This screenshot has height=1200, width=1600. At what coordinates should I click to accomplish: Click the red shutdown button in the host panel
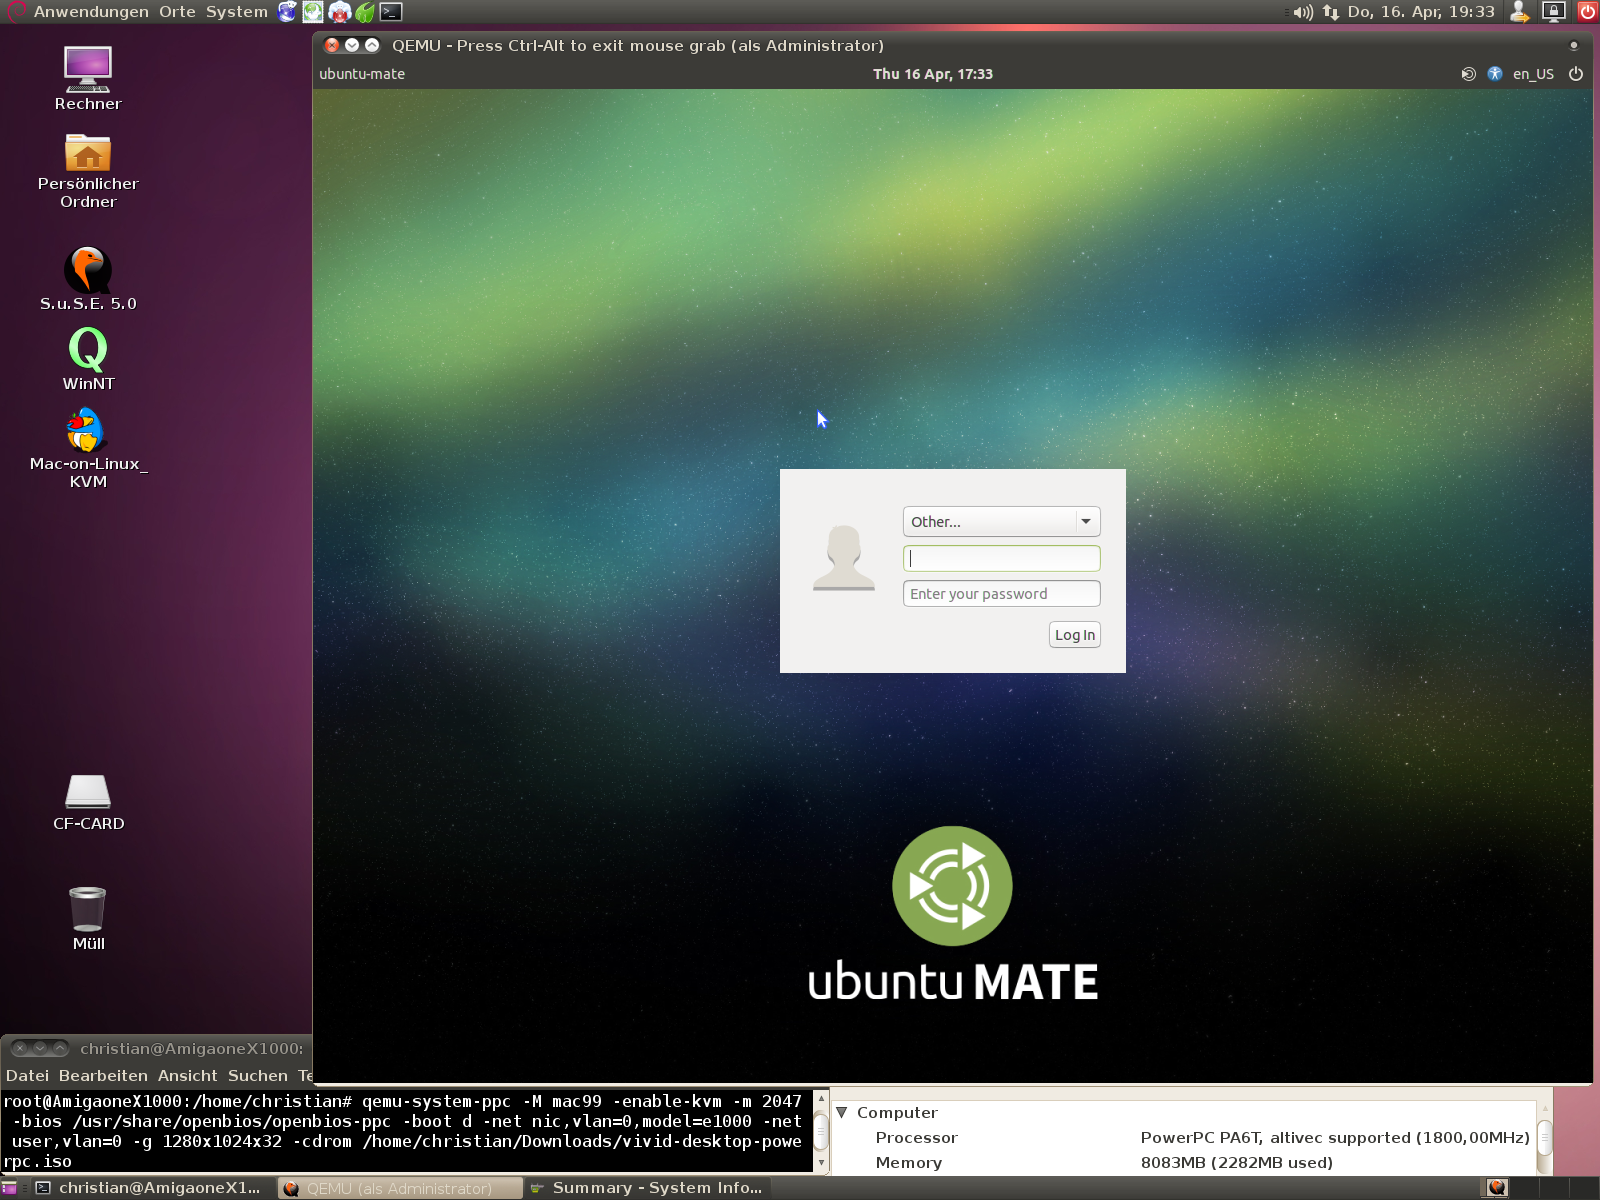(x=1587, y=12)
